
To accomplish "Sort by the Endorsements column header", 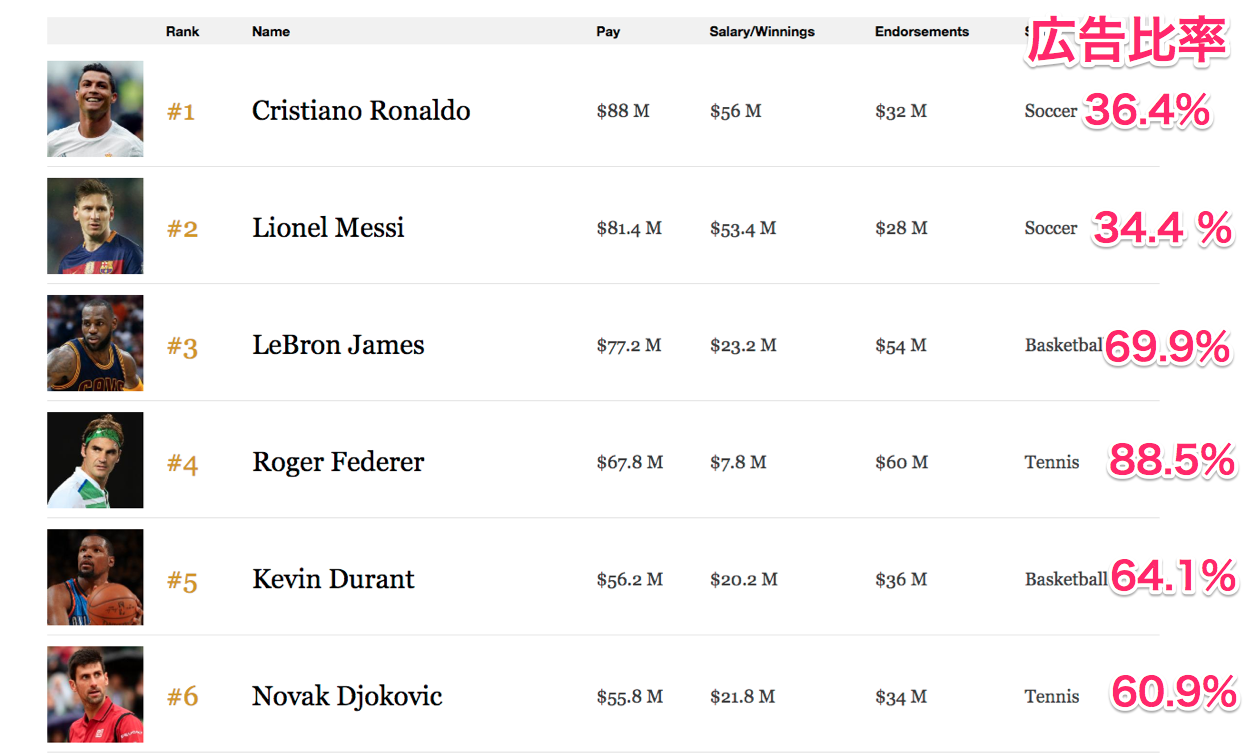I will pyautogui.click(x=922, y=31).
